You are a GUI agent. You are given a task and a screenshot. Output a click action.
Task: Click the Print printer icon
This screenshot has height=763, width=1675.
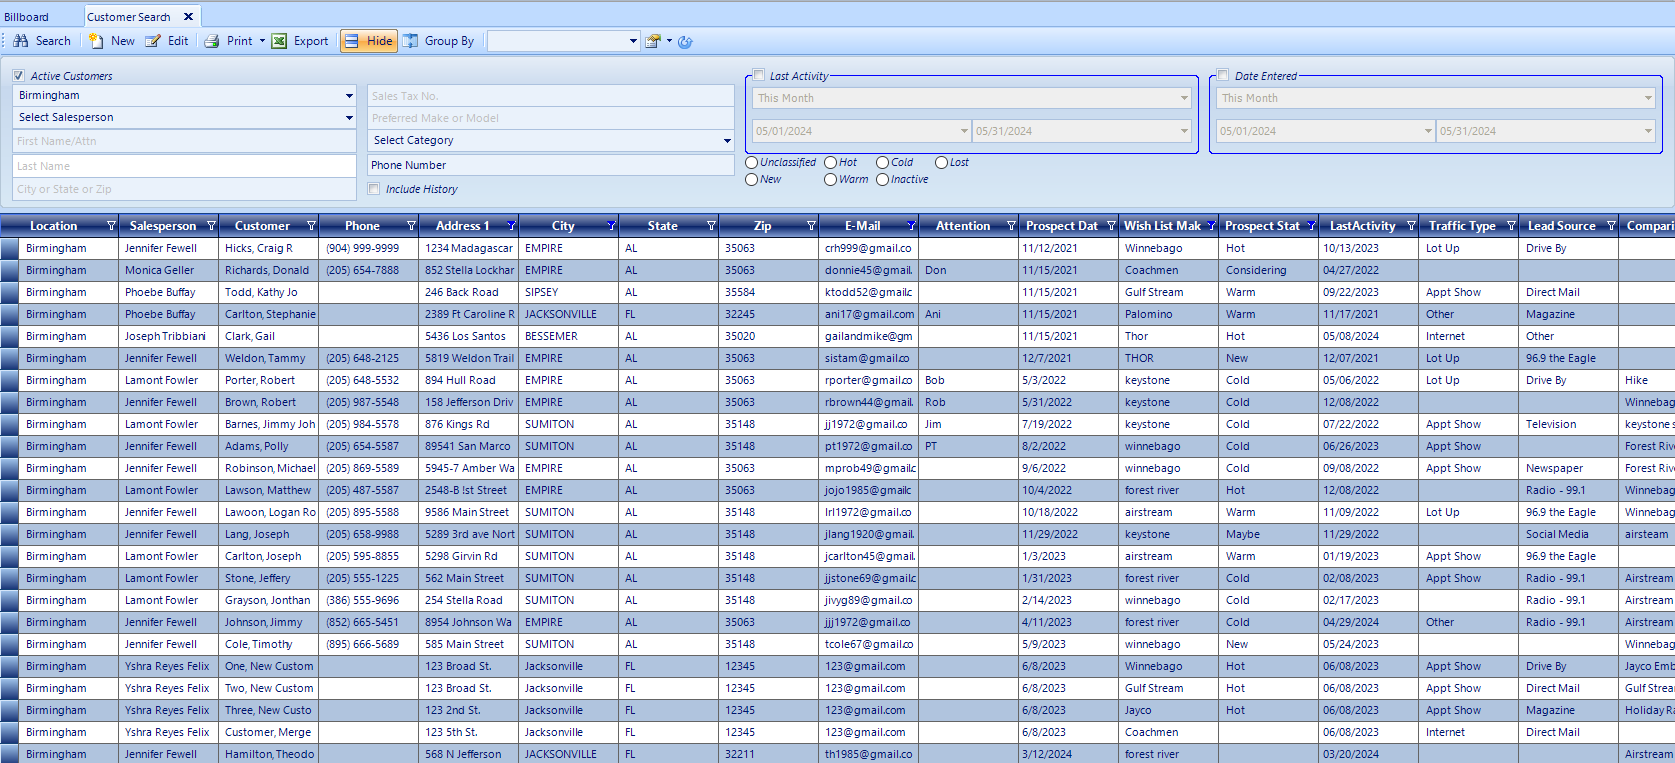(212, 41)
